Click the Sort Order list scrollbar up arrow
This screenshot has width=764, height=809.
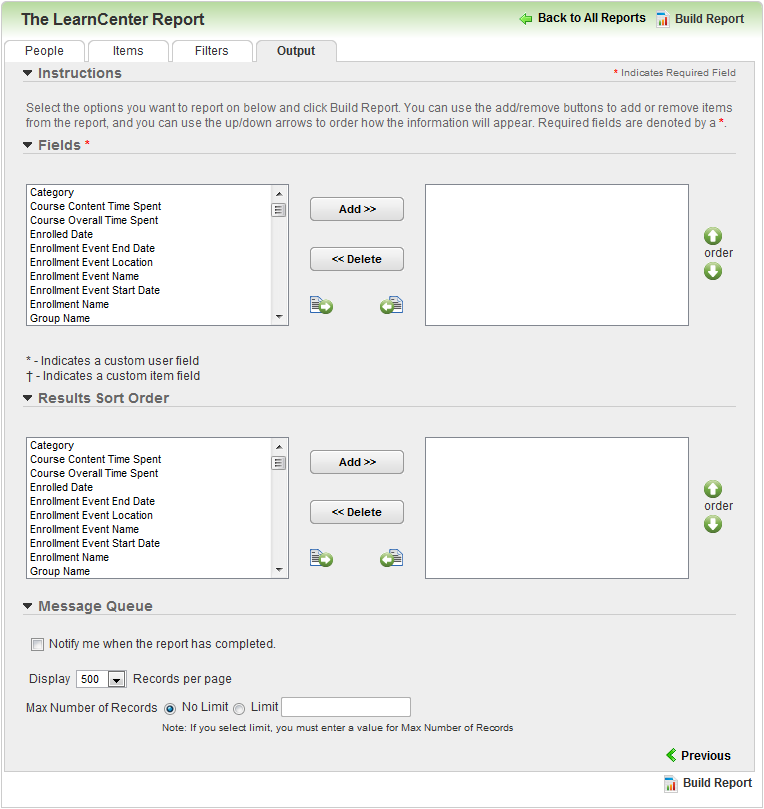click(x=279, y=446)
